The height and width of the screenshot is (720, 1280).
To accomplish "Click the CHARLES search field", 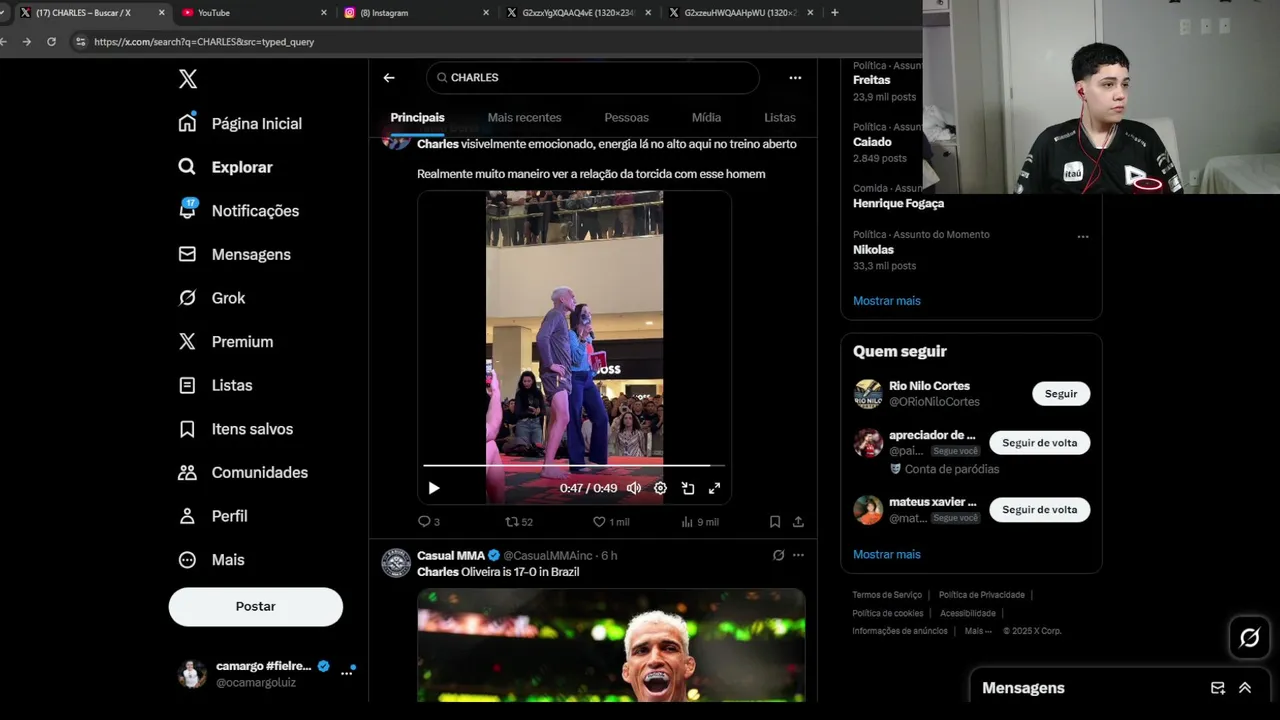I will tap(593, 77).
